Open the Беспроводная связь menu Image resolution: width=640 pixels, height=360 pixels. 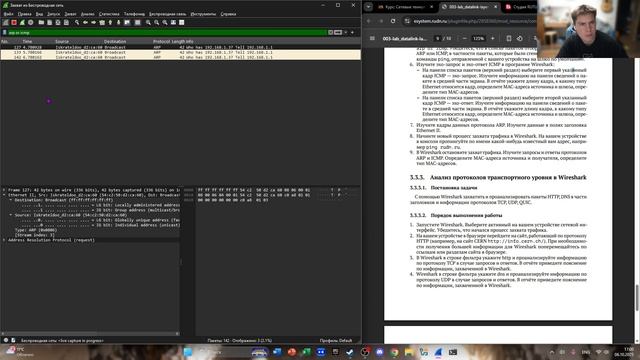tap(167, 14)
